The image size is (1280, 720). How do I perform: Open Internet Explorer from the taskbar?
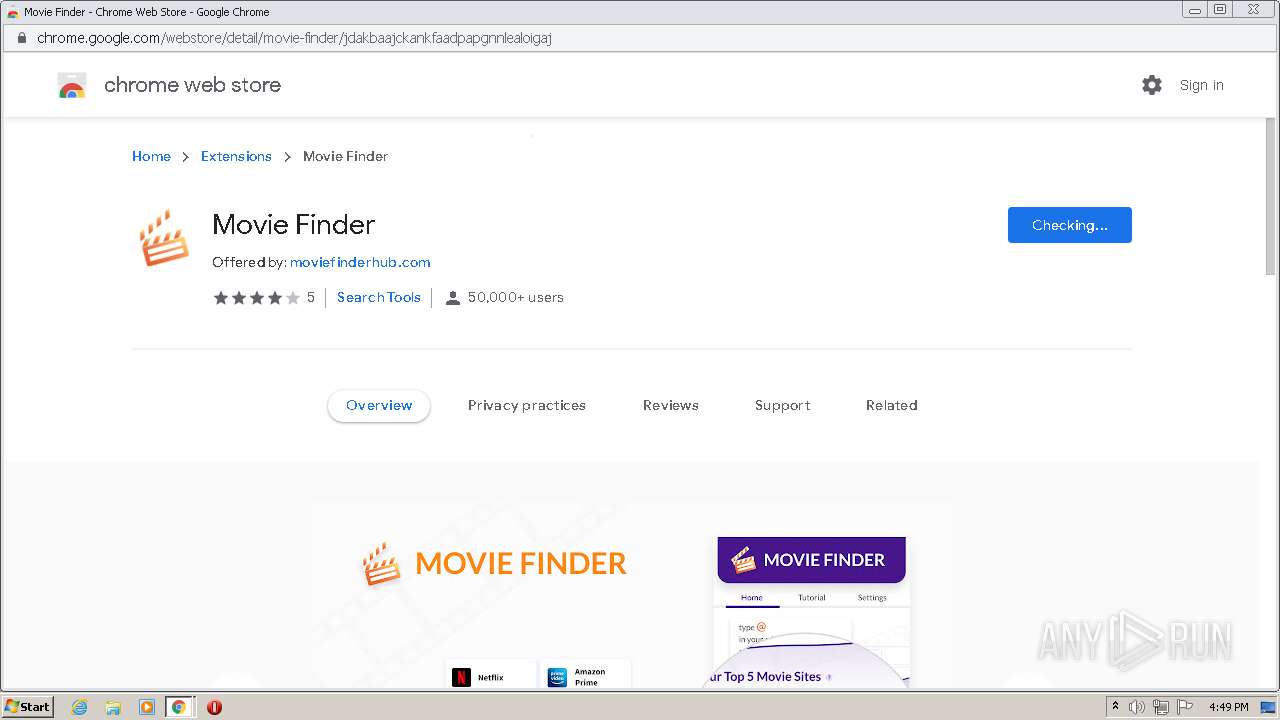click(79, 707)
